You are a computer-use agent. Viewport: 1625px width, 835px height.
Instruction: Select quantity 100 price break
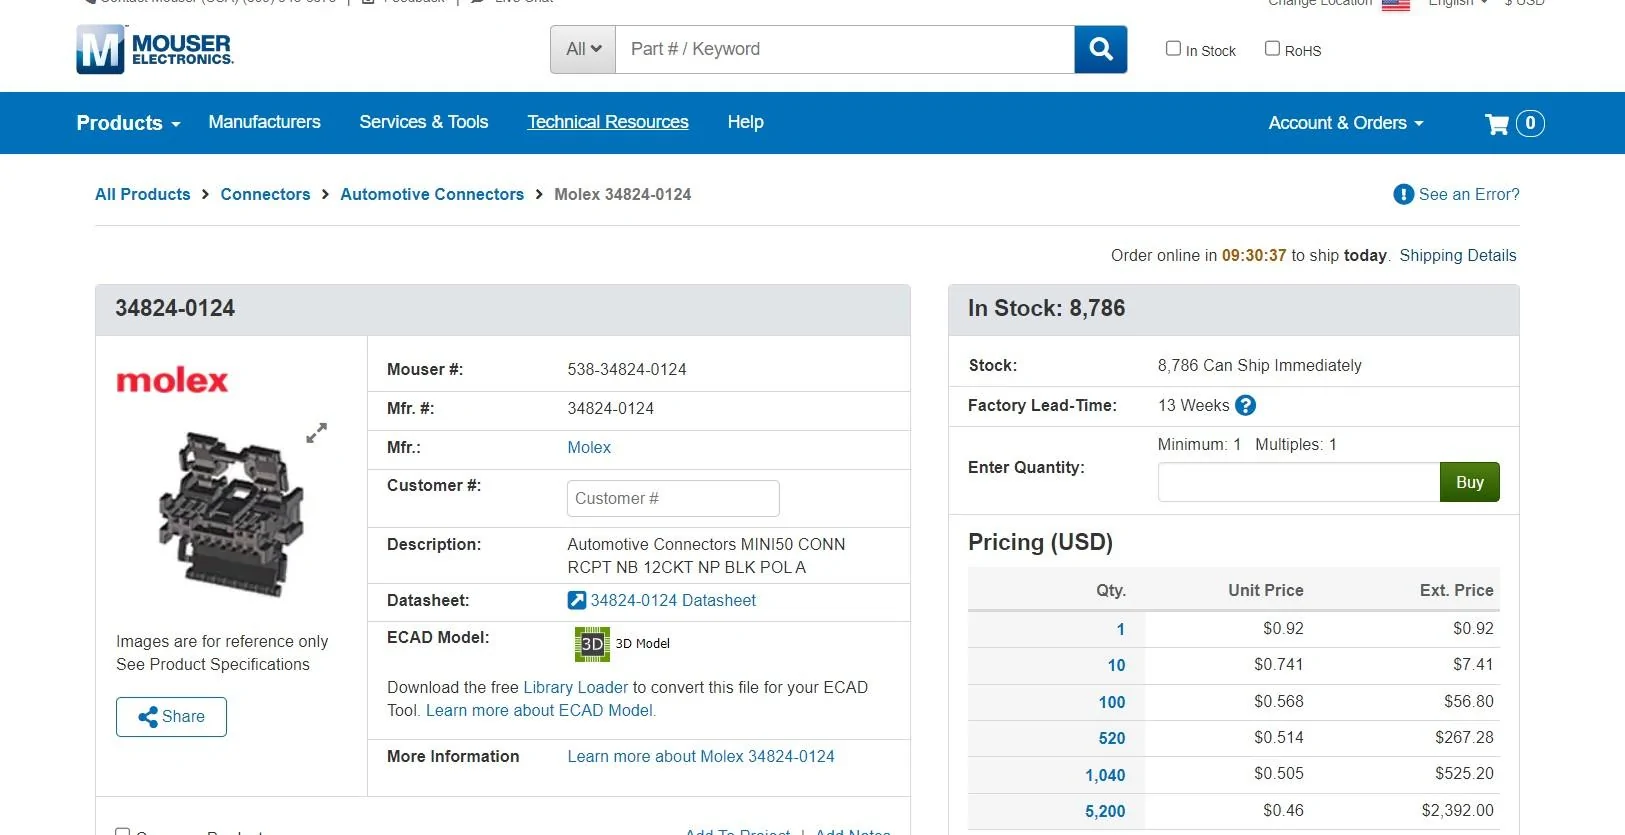(1112, 702)
